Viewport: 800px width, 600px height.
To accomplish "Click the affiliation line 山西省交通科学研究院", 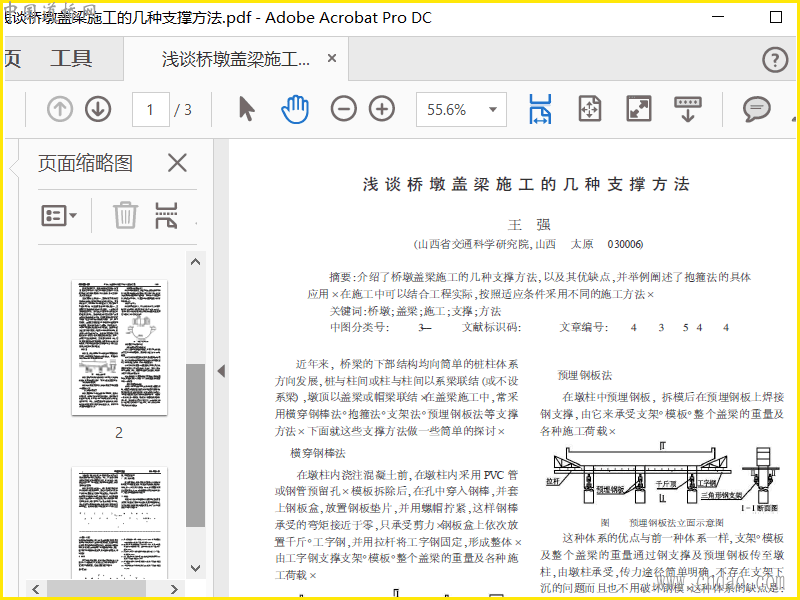I will (x=528, y=244).
